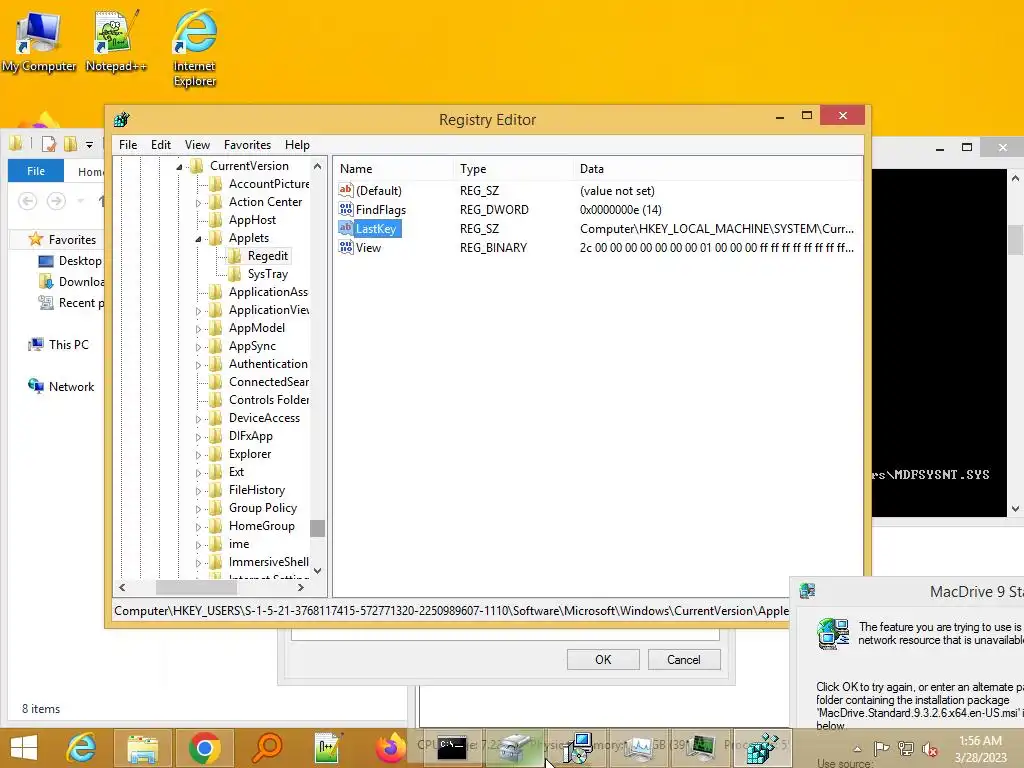This screenshot has height=768, width=1024.
Task: Click the View binary value icon
Action: coord(345,247)
